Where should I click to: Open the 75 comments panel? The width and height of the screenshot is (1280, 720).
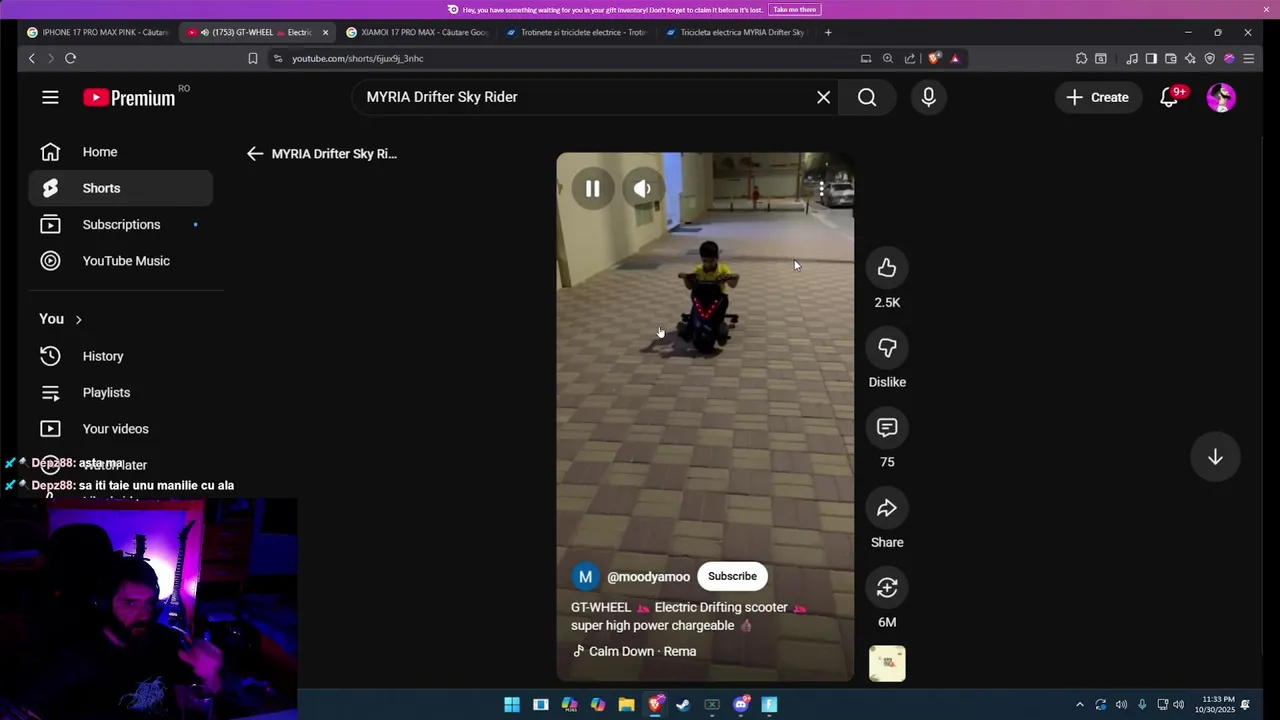pos(887,428)
